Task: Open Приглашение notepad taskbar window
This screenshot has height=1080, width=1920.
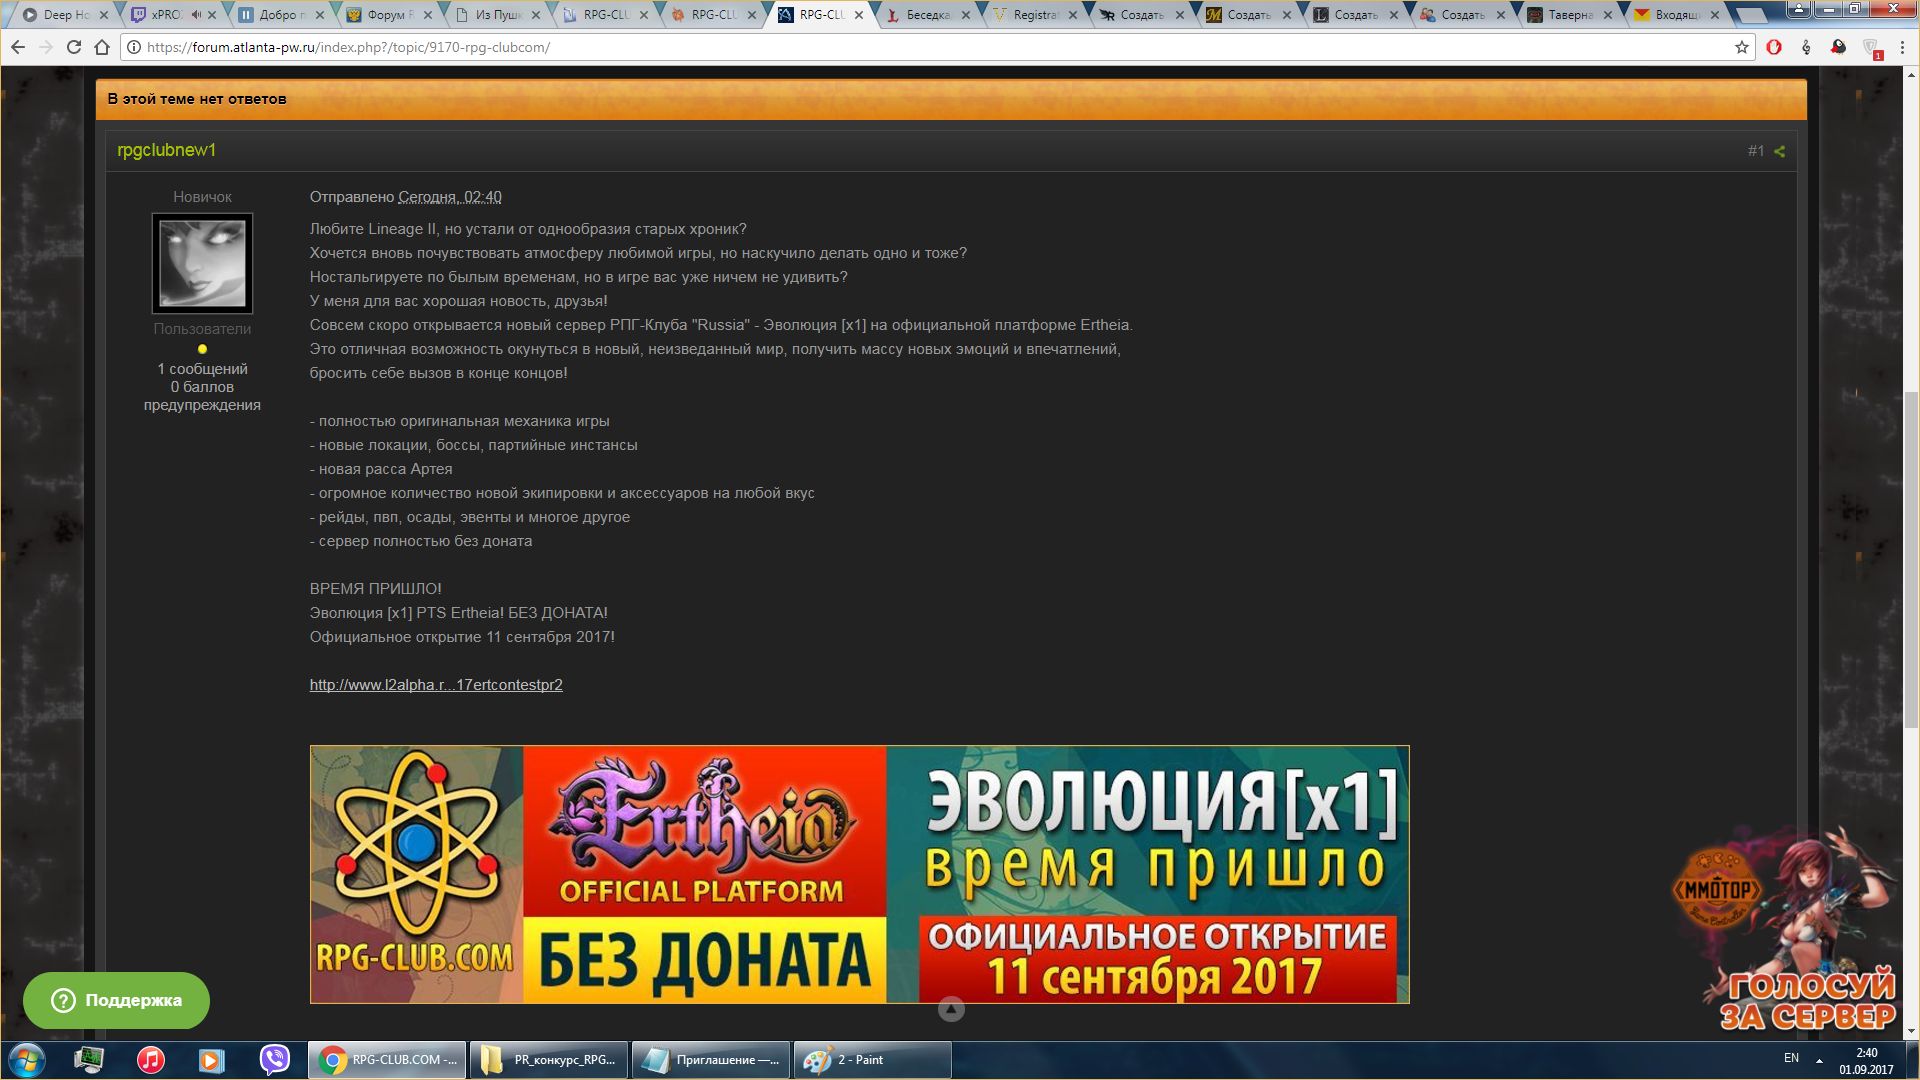Action: [711, 1060]
